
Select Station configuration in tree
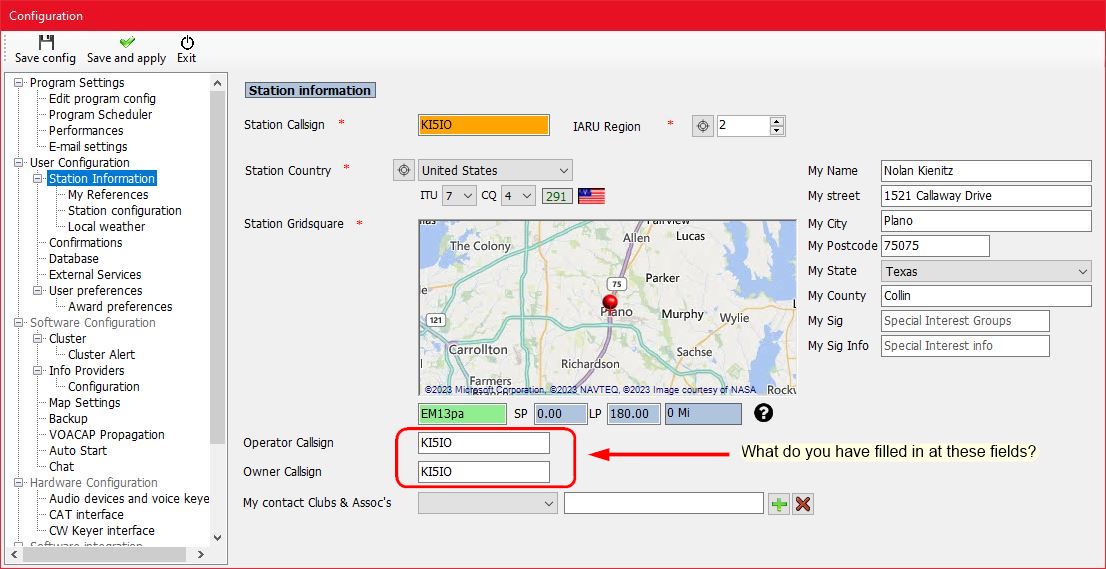point(124,210)
